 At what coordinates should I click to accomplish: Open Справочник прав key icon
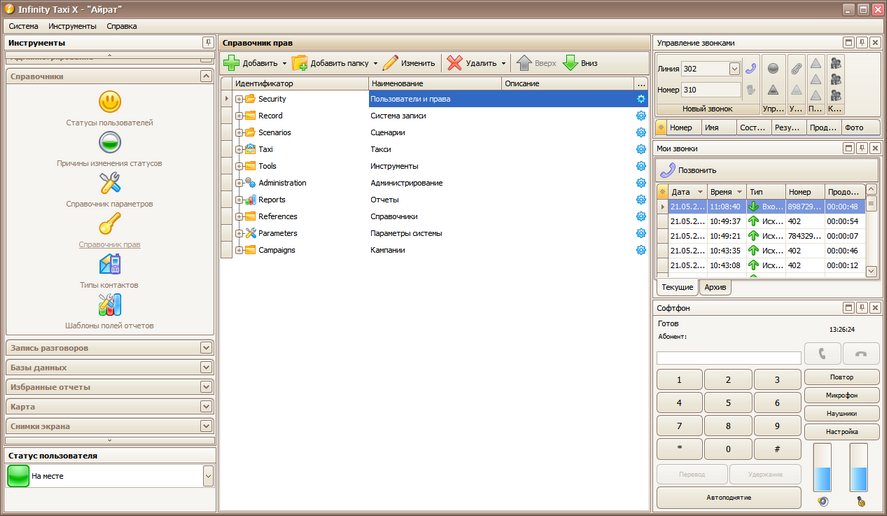point(110,224)
